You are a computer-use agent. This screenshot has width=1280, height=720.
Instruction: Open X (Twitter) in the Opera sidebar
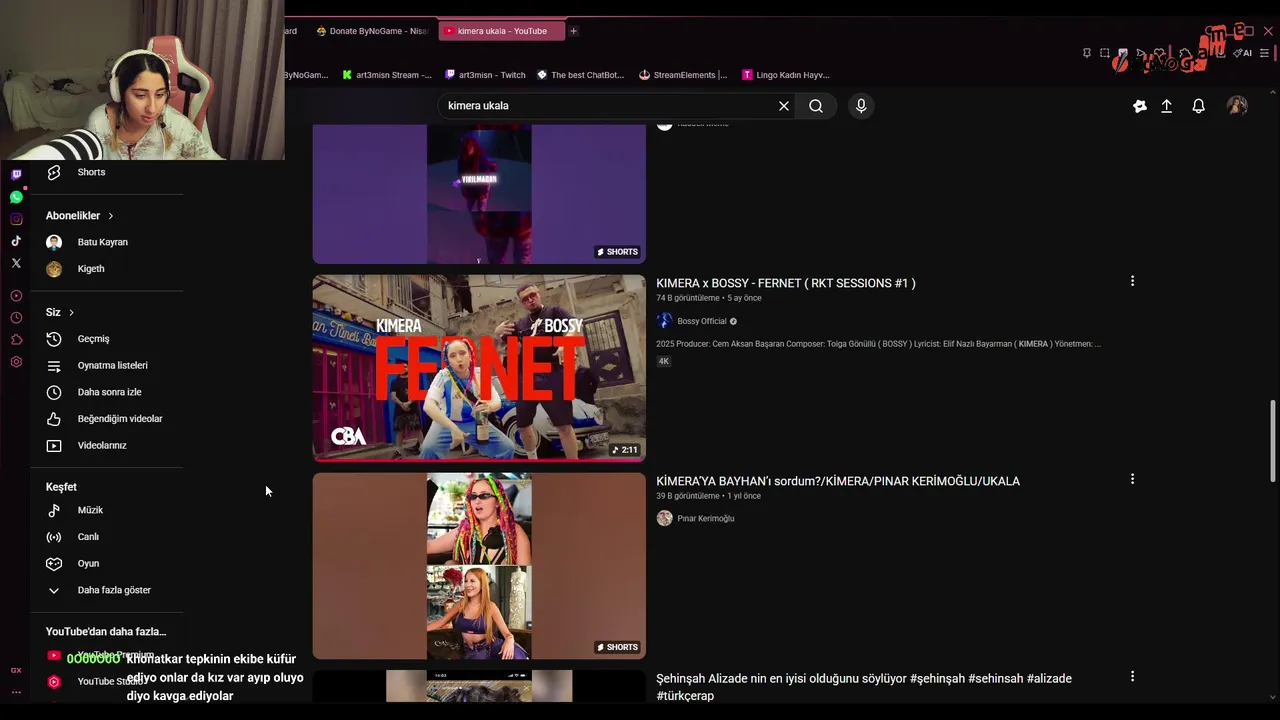16,263
